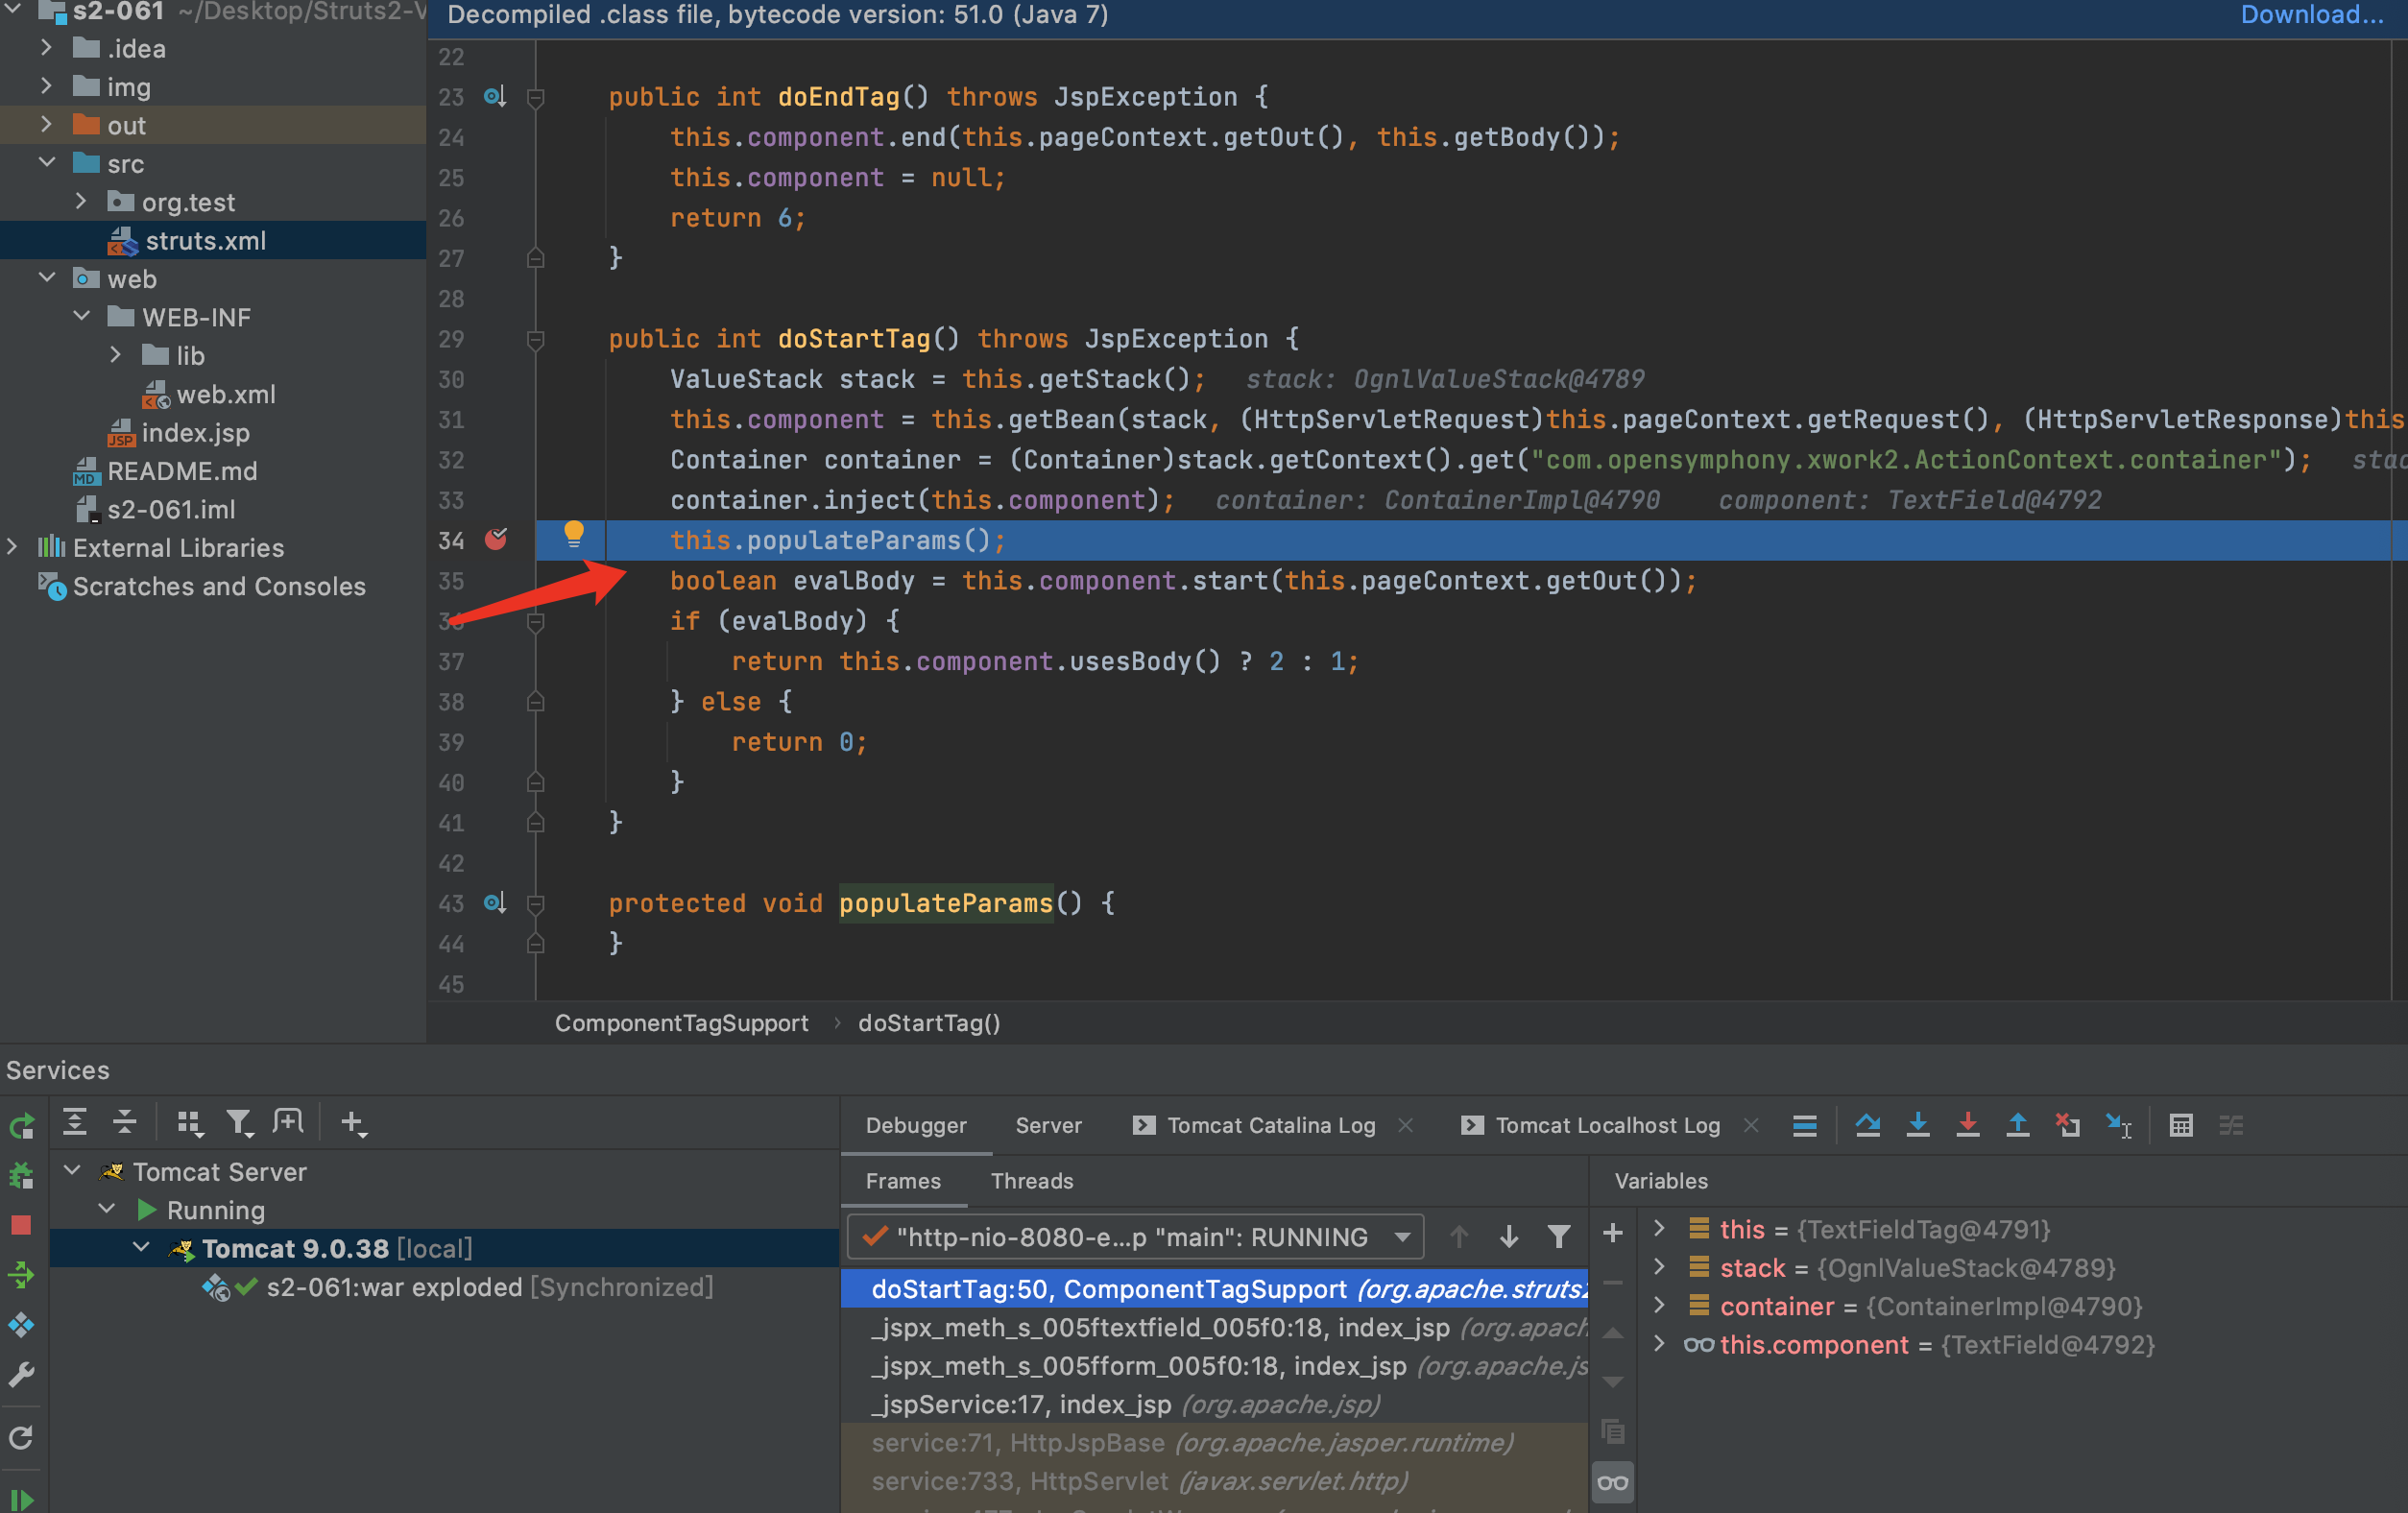The image size is (2408, 1513).
Task: Switch to the Debugger tab
Action: pyautogui.click(x=916, y=1125)
